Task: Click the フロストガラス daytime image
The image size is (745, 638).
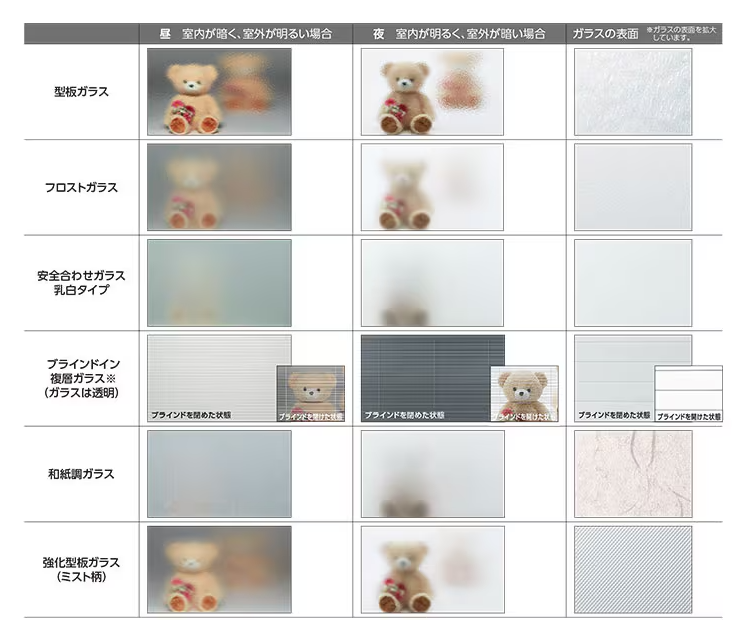Action: pos(219,187)
